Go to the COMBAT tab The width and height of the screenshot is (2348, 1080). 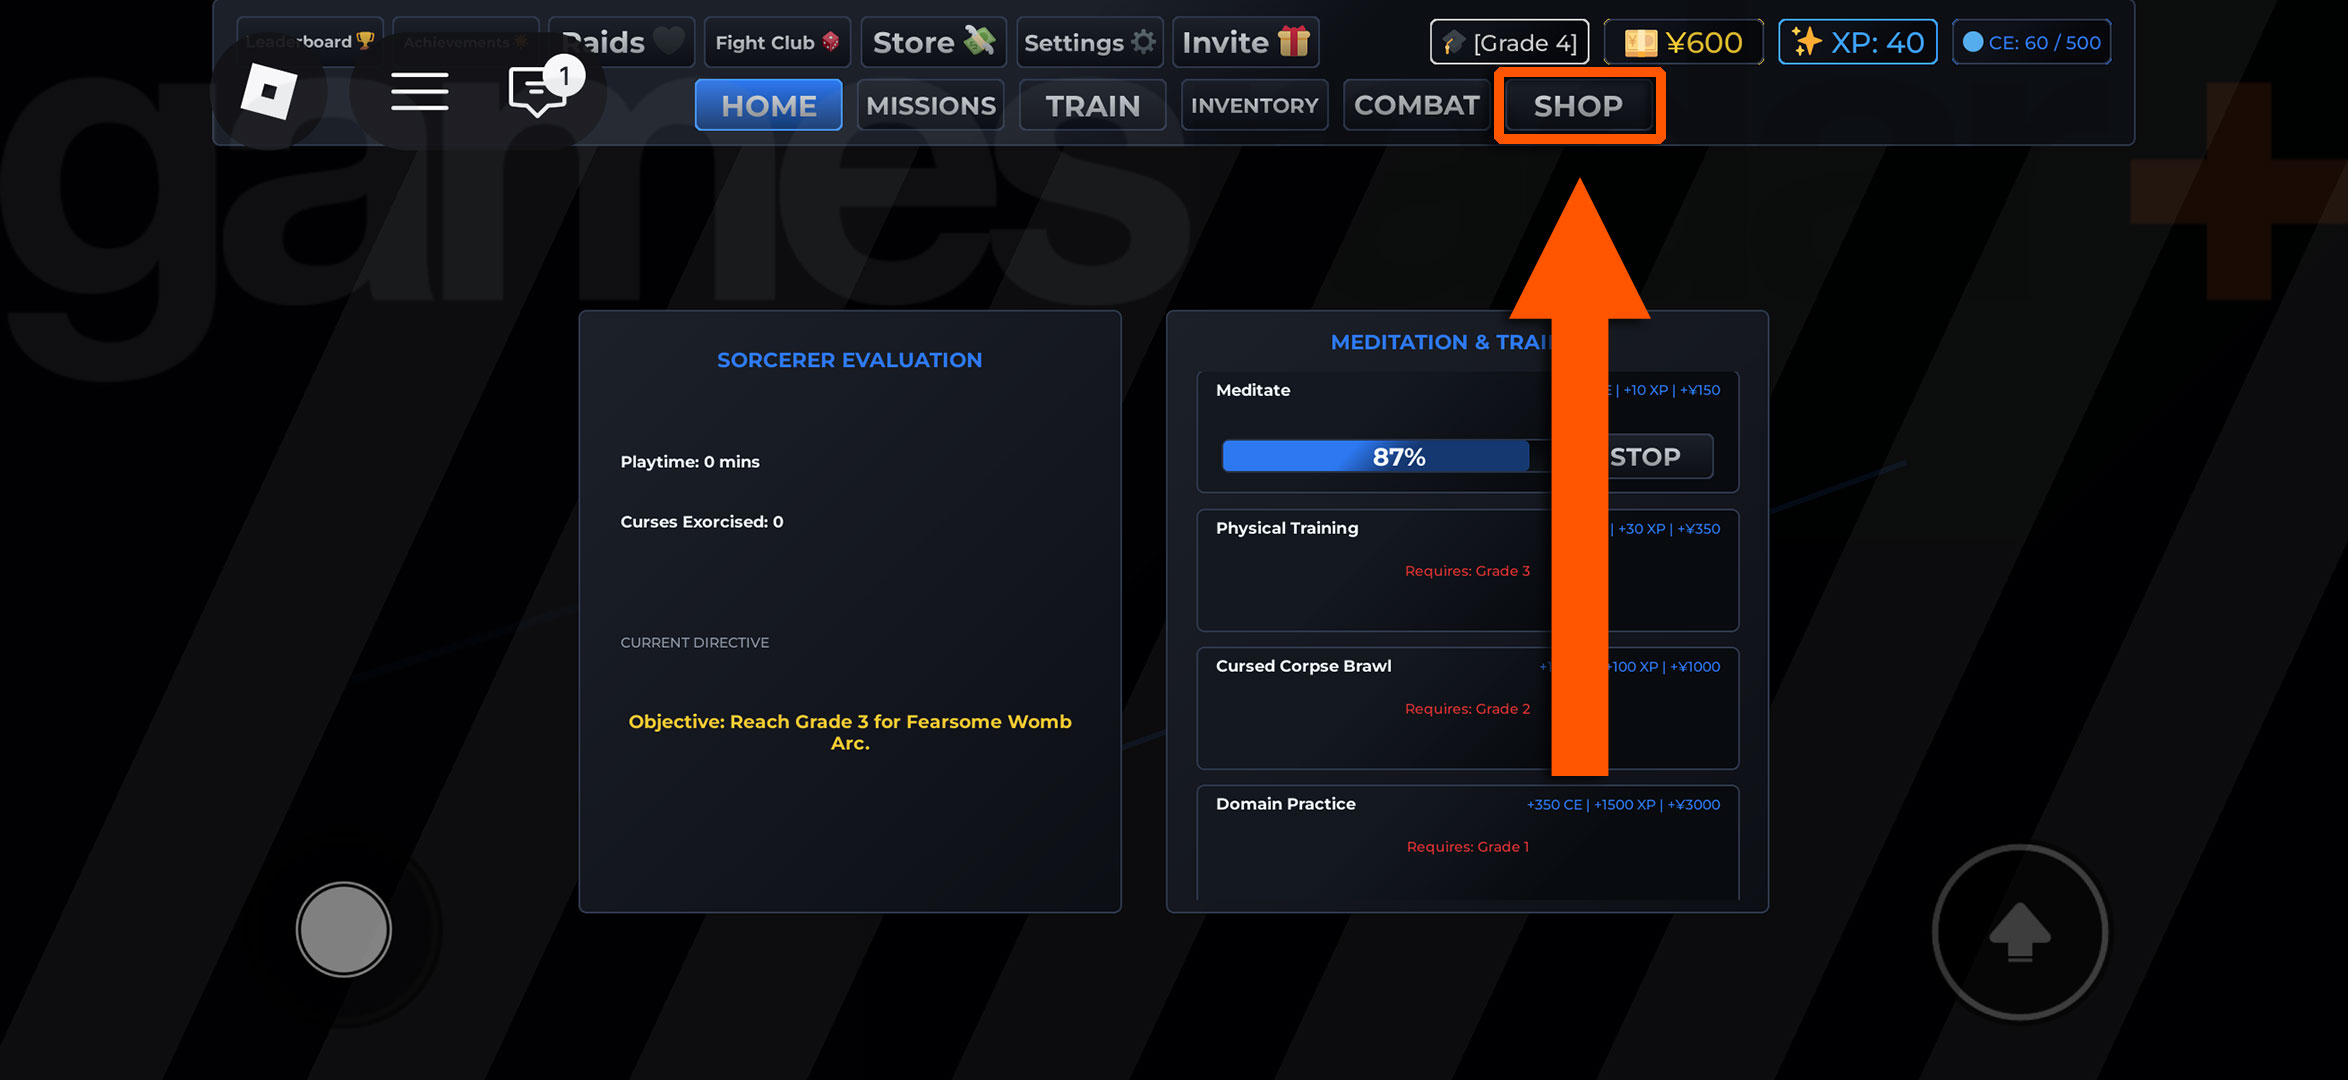coord(1416,105)
